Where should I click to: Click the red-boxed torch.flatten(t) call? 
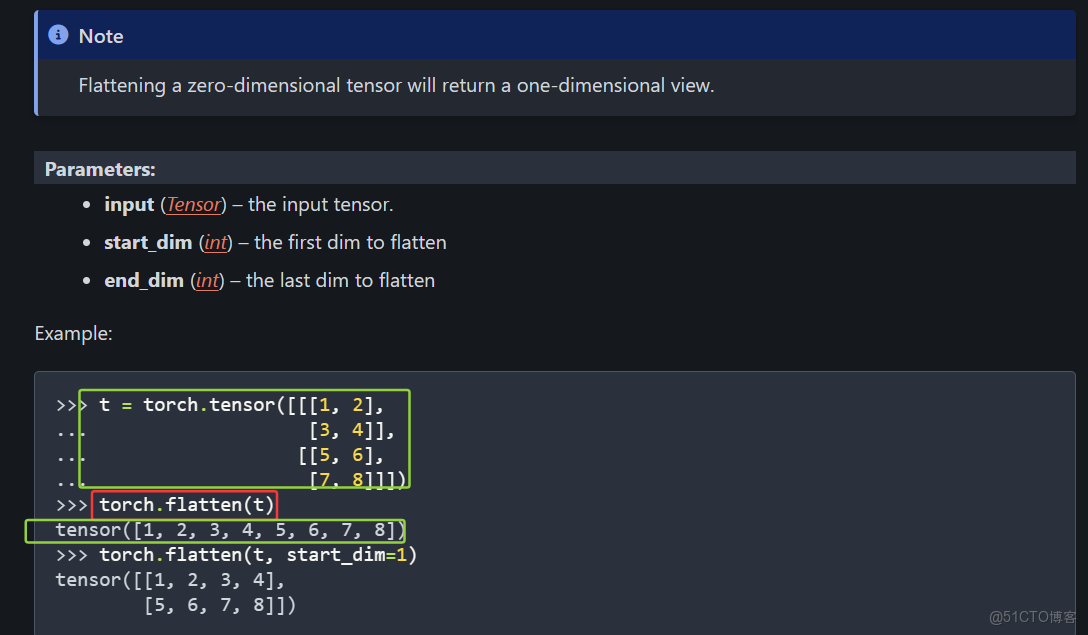184,505
